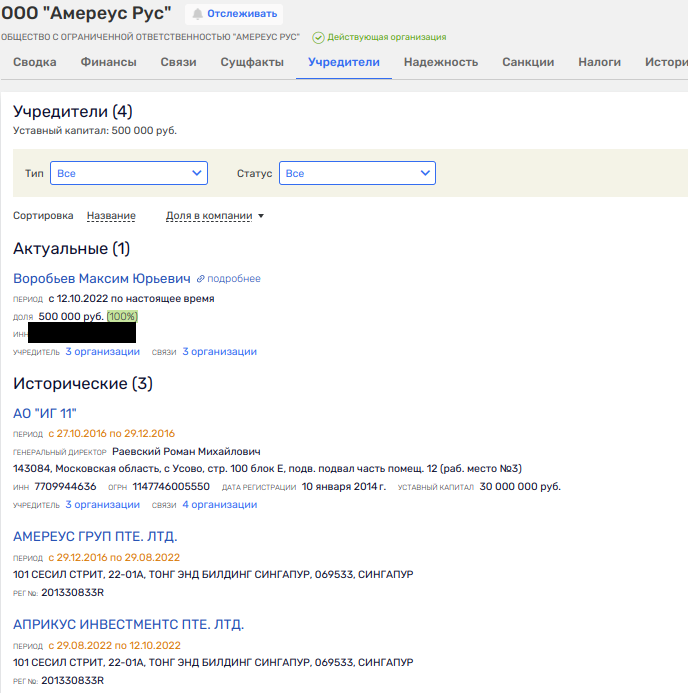This screenshot has height=693, width=688.
Task: Open the История tab
Action: [x=666, y=62]
